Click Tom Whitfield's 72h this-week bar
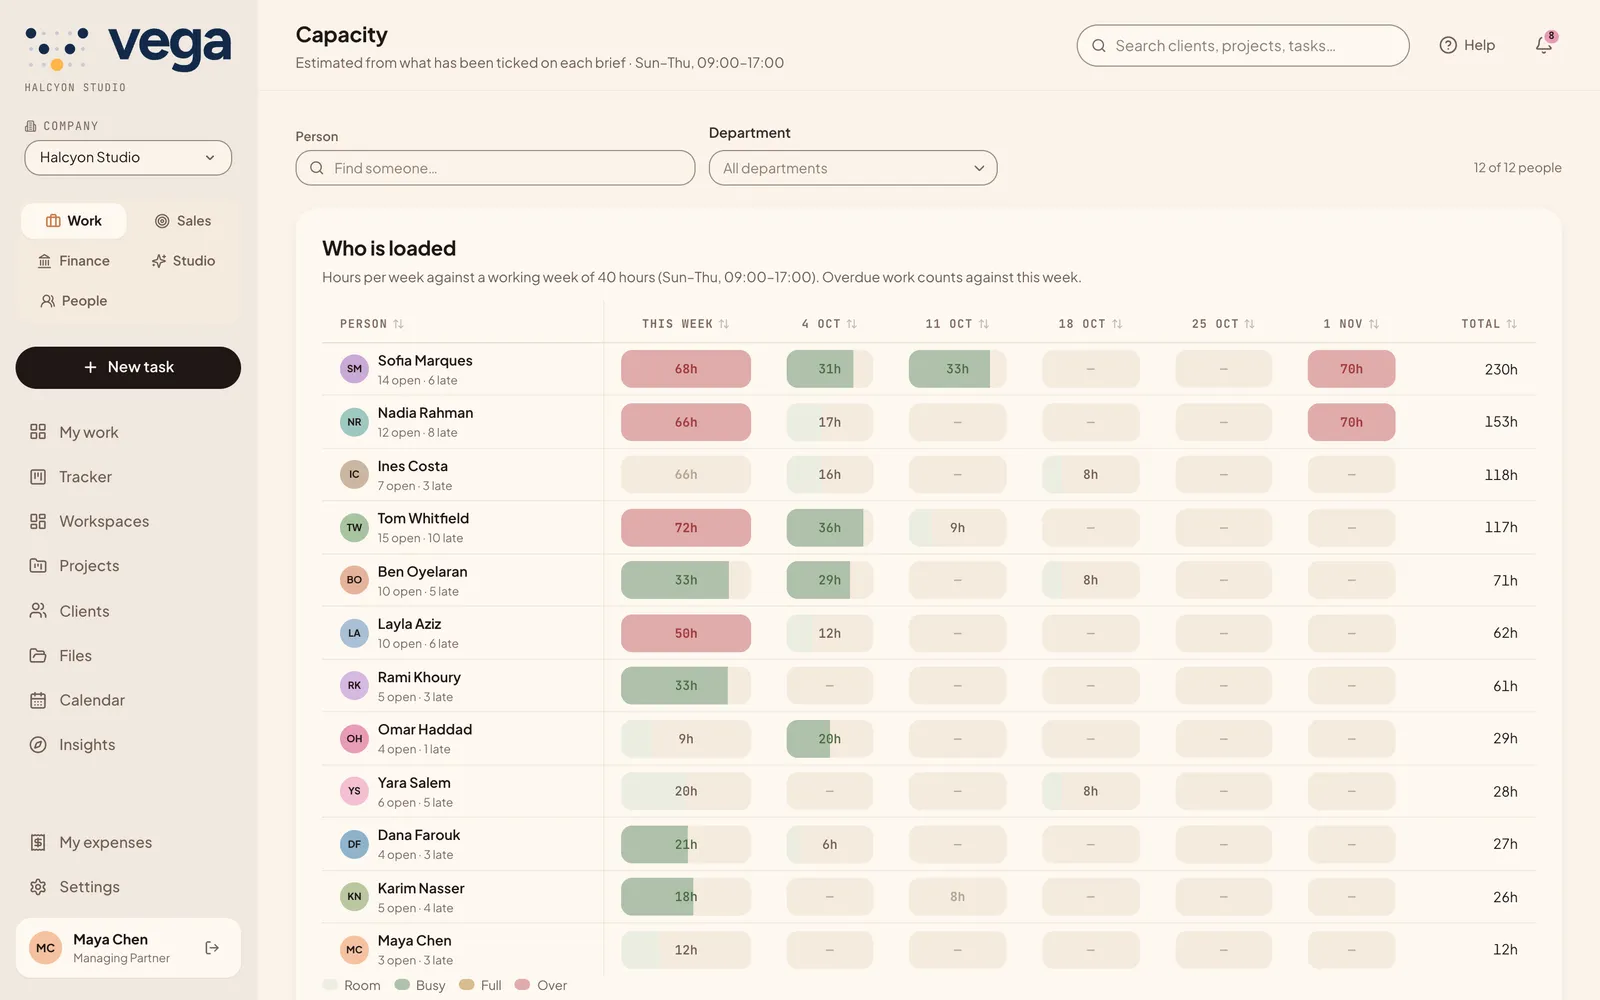 click(686, 528)
